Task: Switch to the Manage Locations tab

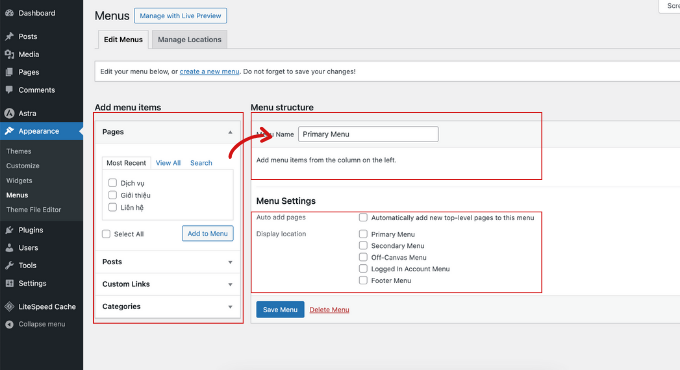Action: coord(190,39)
